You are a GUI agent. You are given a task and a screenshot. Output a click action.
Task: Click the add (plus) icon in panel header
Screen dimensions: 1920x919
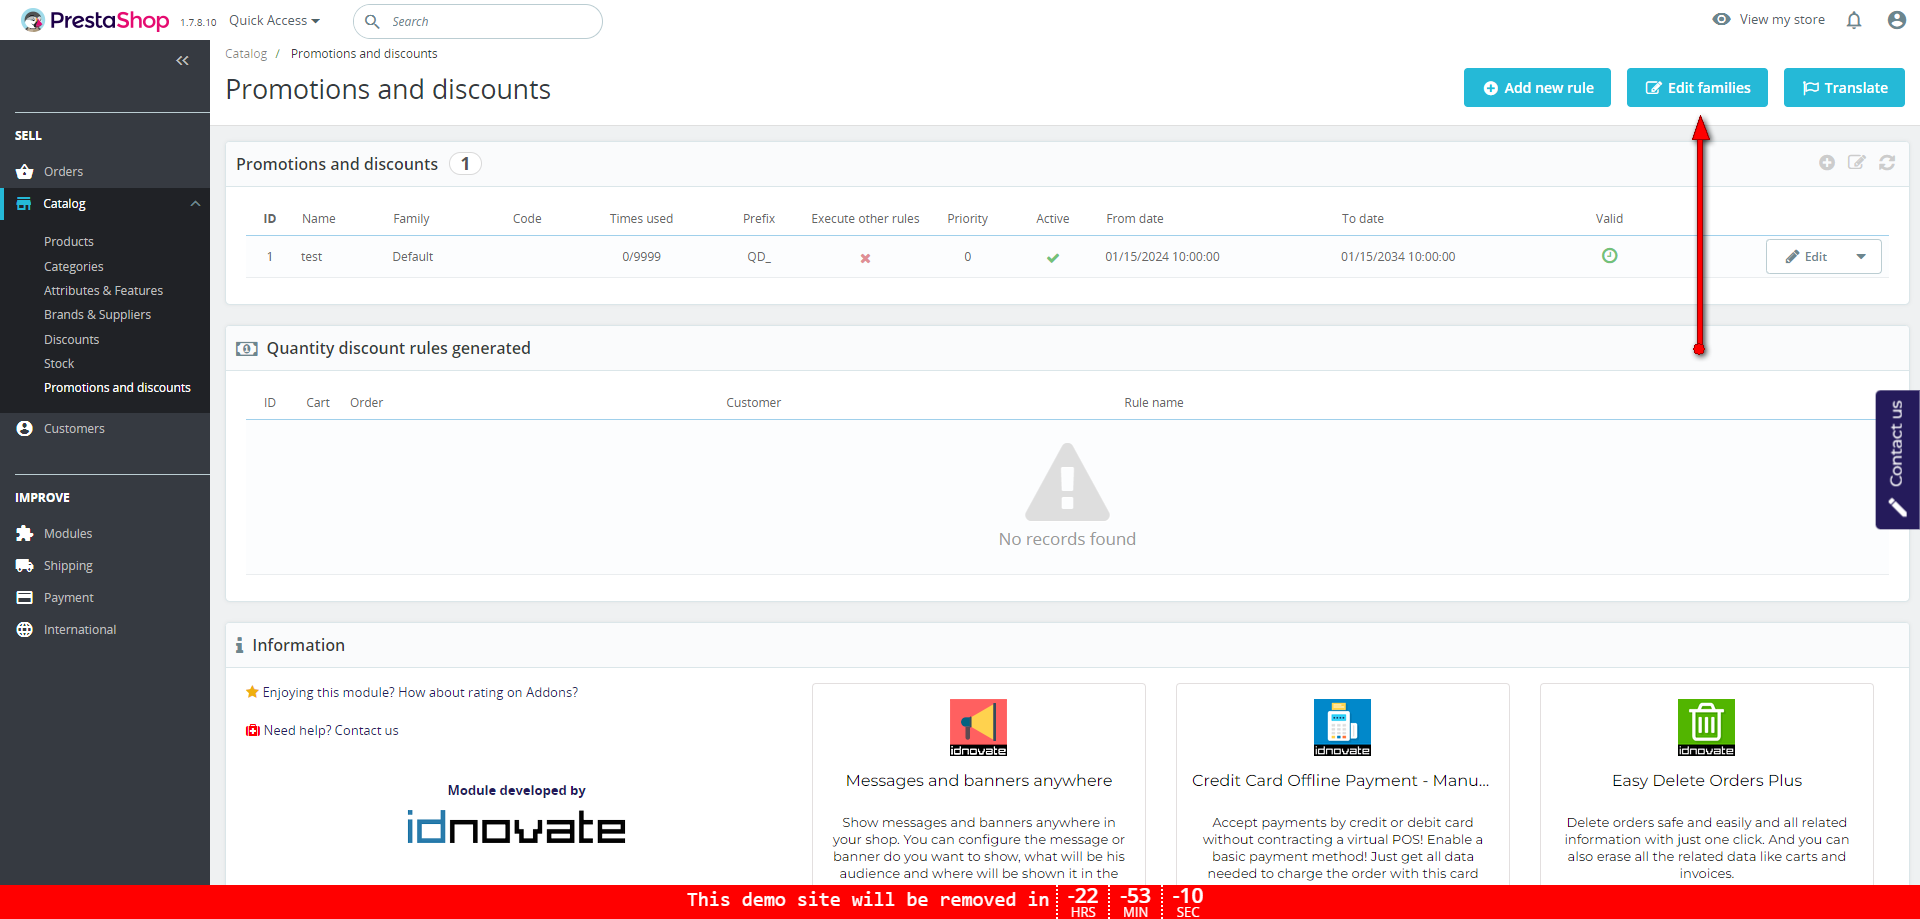1827,163
